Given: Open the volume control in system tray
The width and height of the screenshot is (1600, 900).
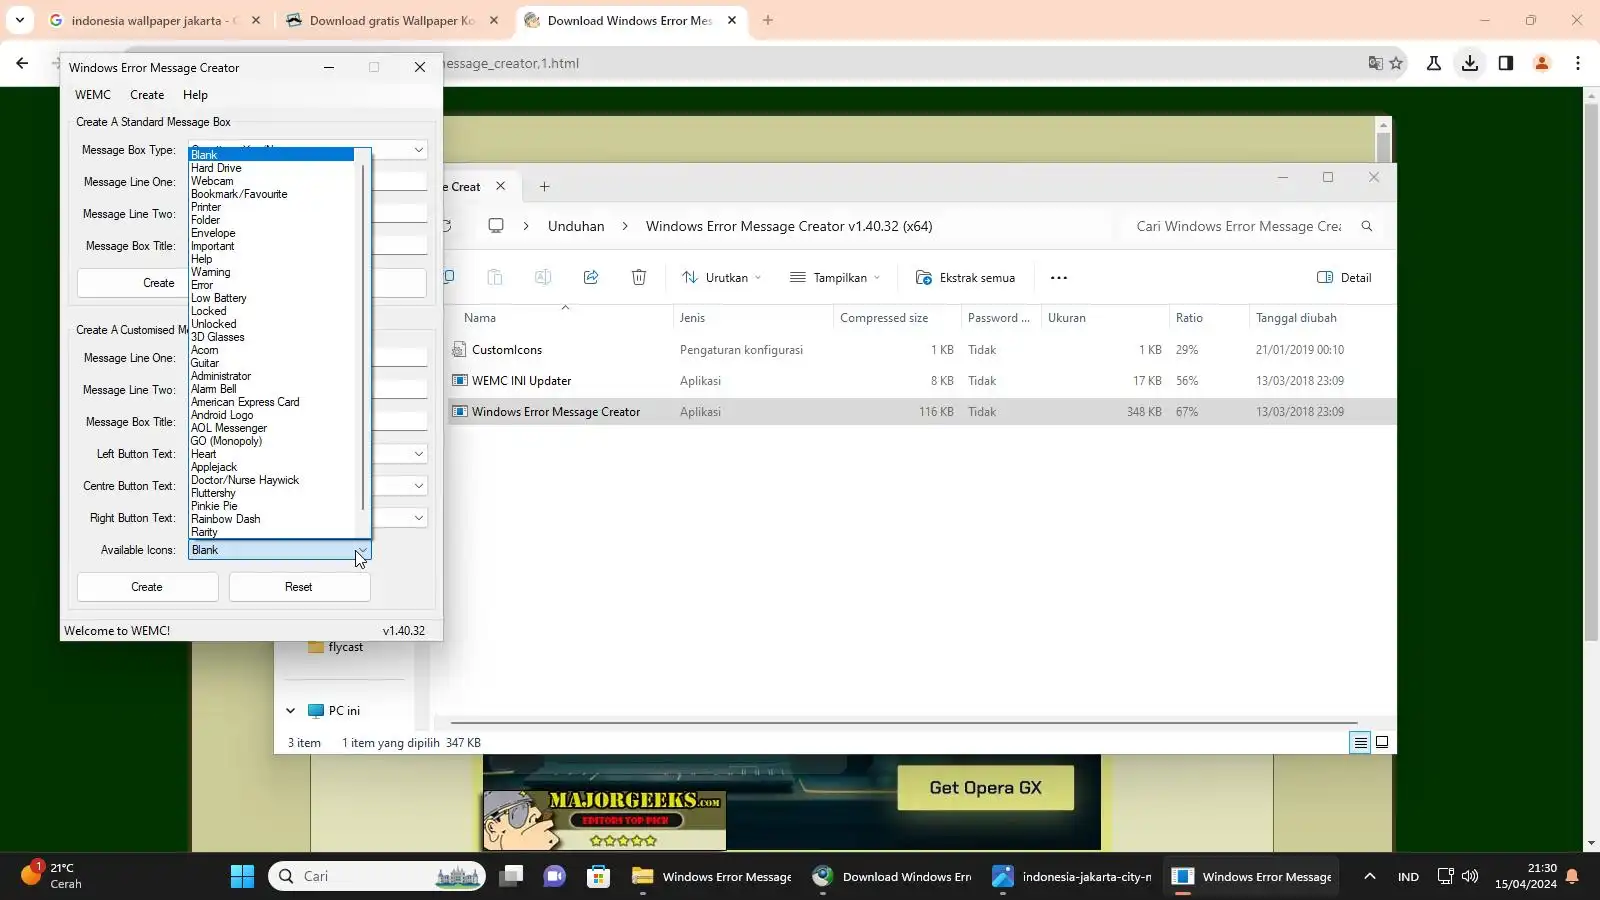Looking at the screenshot, I should point(1469,877).
